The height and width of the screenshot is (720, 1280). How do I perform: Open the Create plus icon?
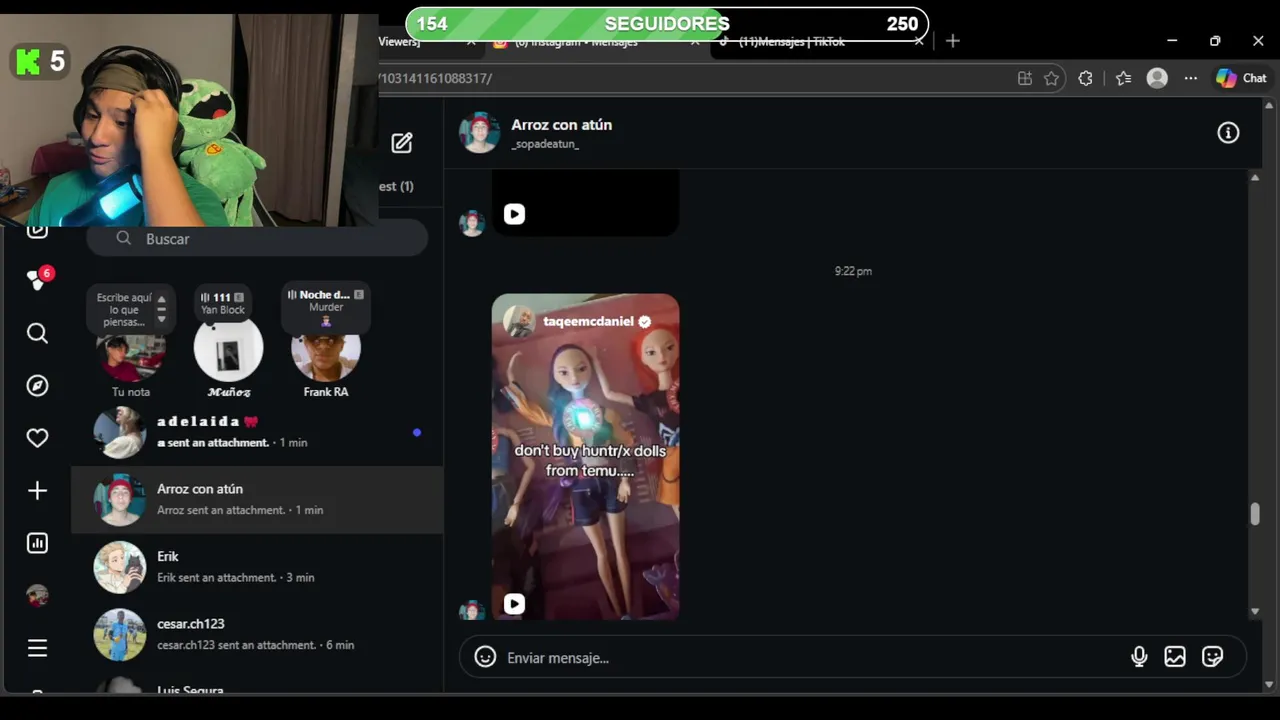click(37, 490)
